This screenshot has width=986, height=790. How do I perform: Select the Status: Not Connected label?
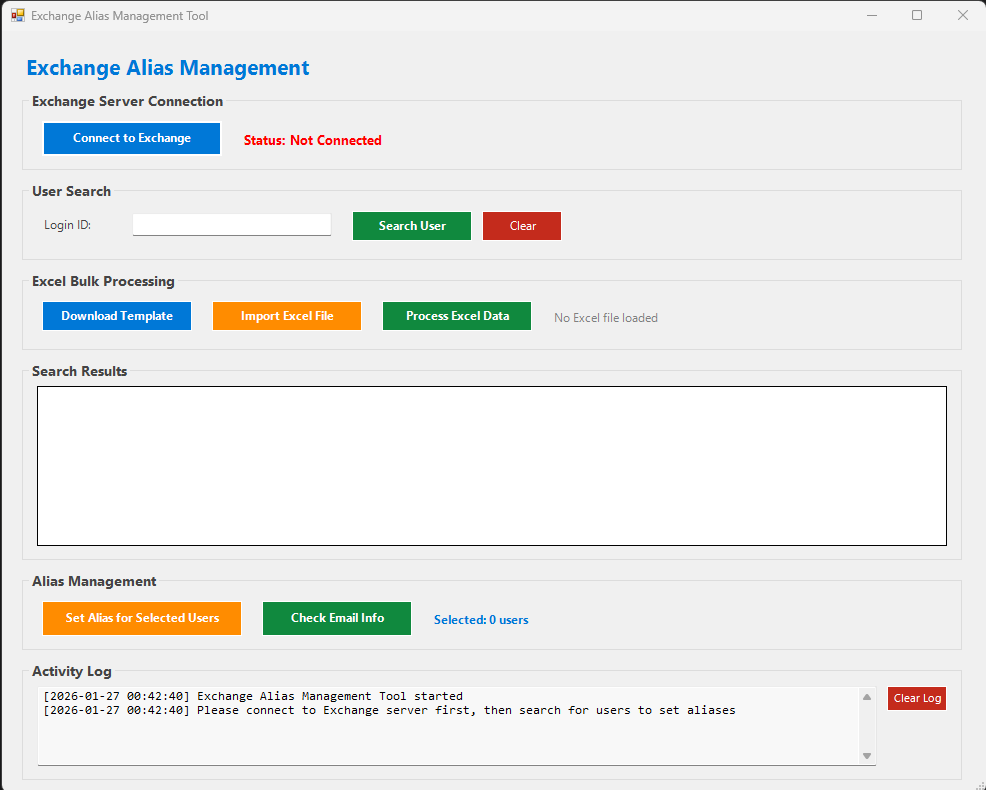point(312,140)
